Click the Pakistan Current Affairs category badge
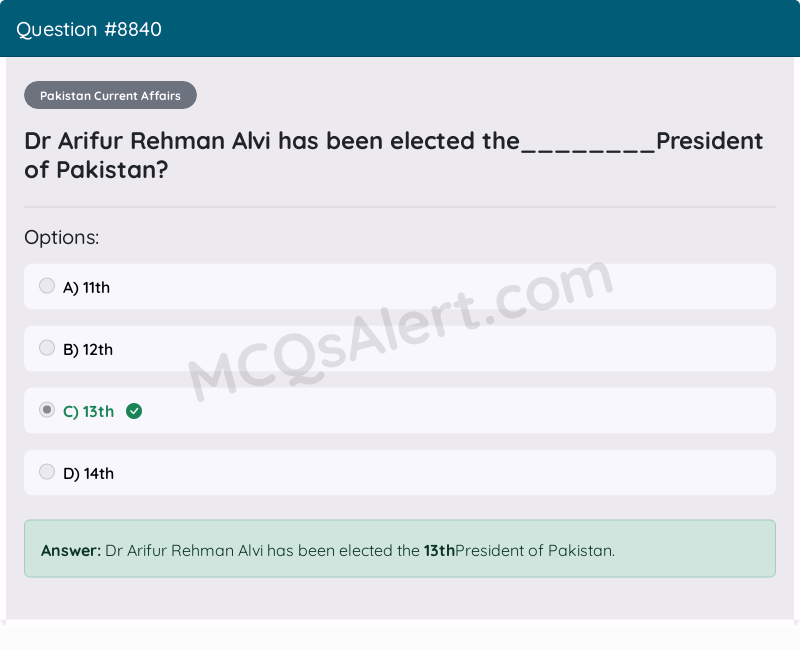 click(x=110, y=95)
